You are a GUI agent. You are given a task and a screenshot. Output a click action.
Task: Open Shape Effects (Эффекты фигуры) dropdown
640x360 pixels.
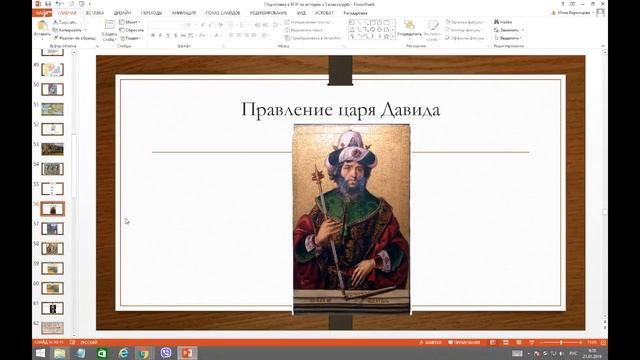pos(465,38)
